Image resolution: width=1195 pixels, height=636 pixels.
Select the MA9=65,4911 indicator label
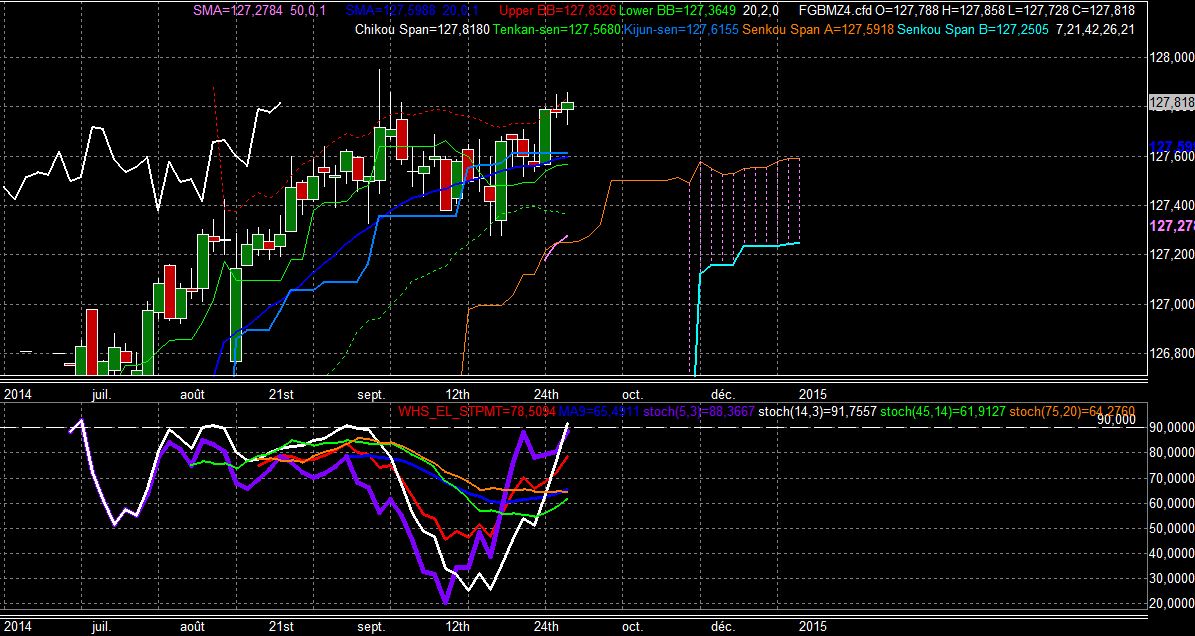[600, 411]
